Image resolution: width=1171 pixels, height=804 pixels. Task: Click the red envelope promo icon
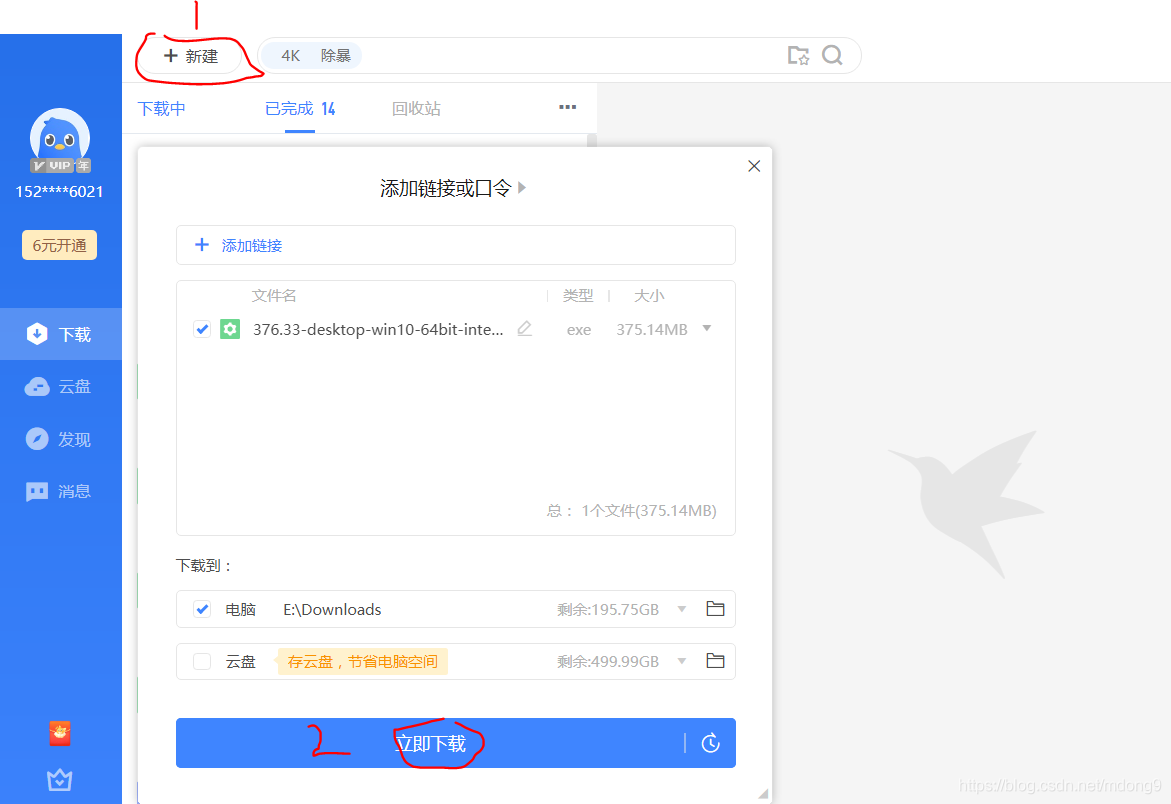point(59,733)
